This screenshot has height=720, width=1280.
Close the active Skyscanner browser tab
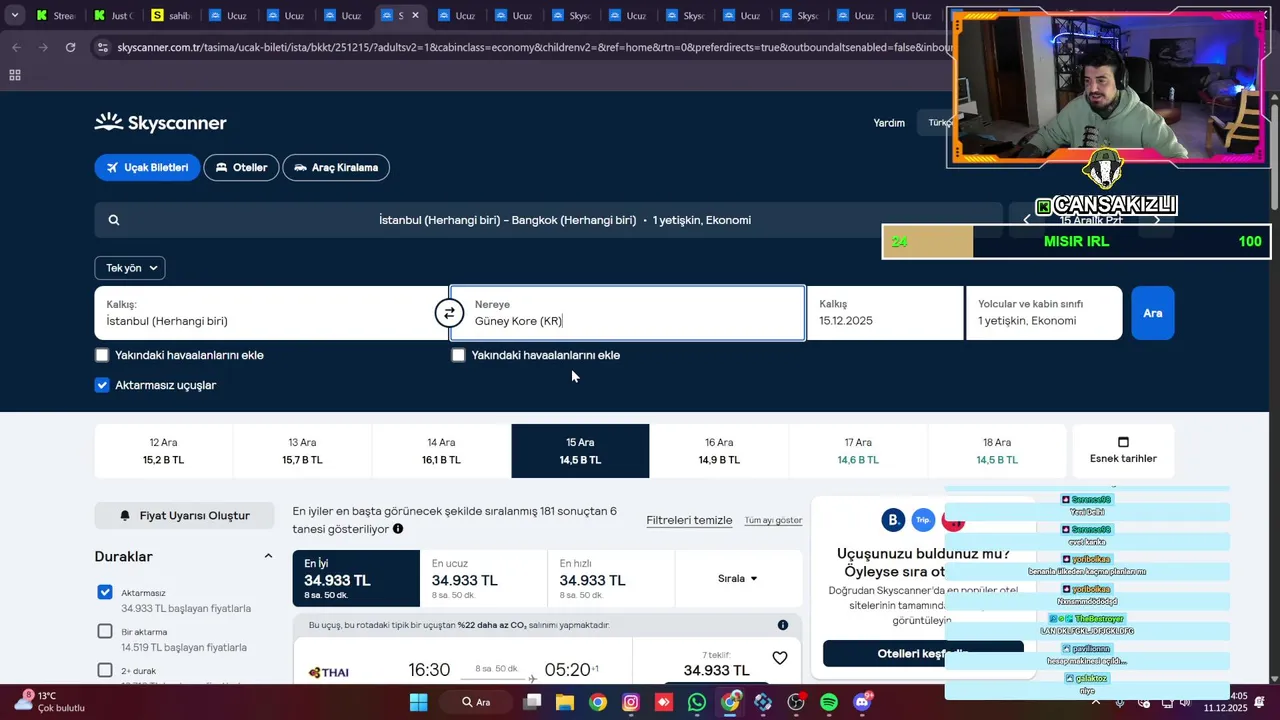(415, 15)
